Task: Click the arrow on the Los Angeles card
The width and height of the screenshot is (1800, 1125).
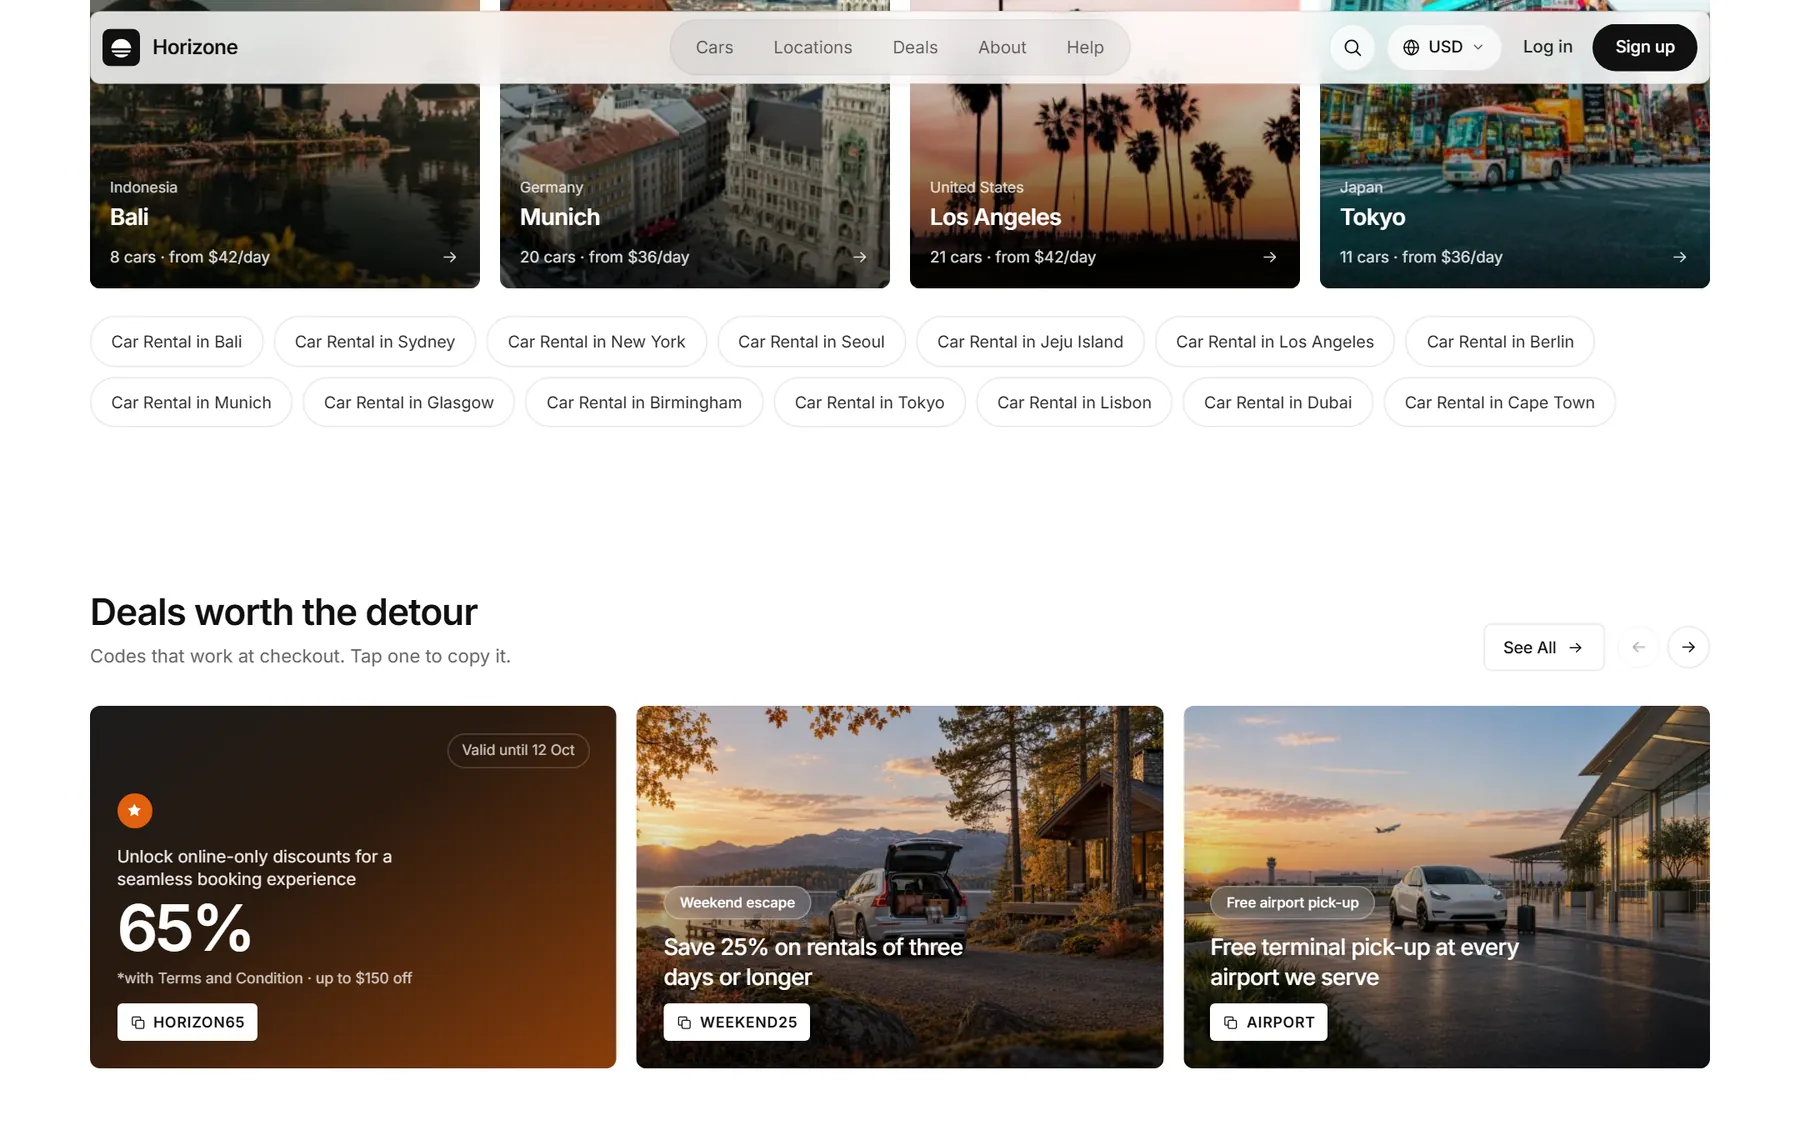Action: tap(1270, 257)
